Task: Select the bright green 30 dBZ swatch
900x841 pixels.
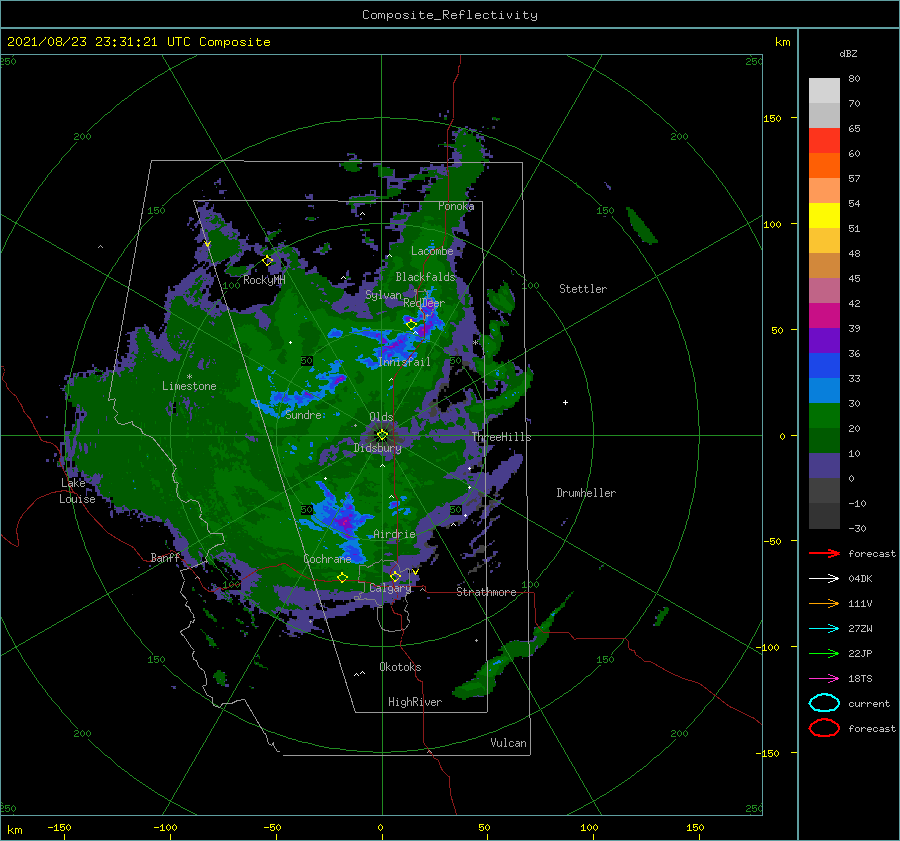Action: click(824, 415)
